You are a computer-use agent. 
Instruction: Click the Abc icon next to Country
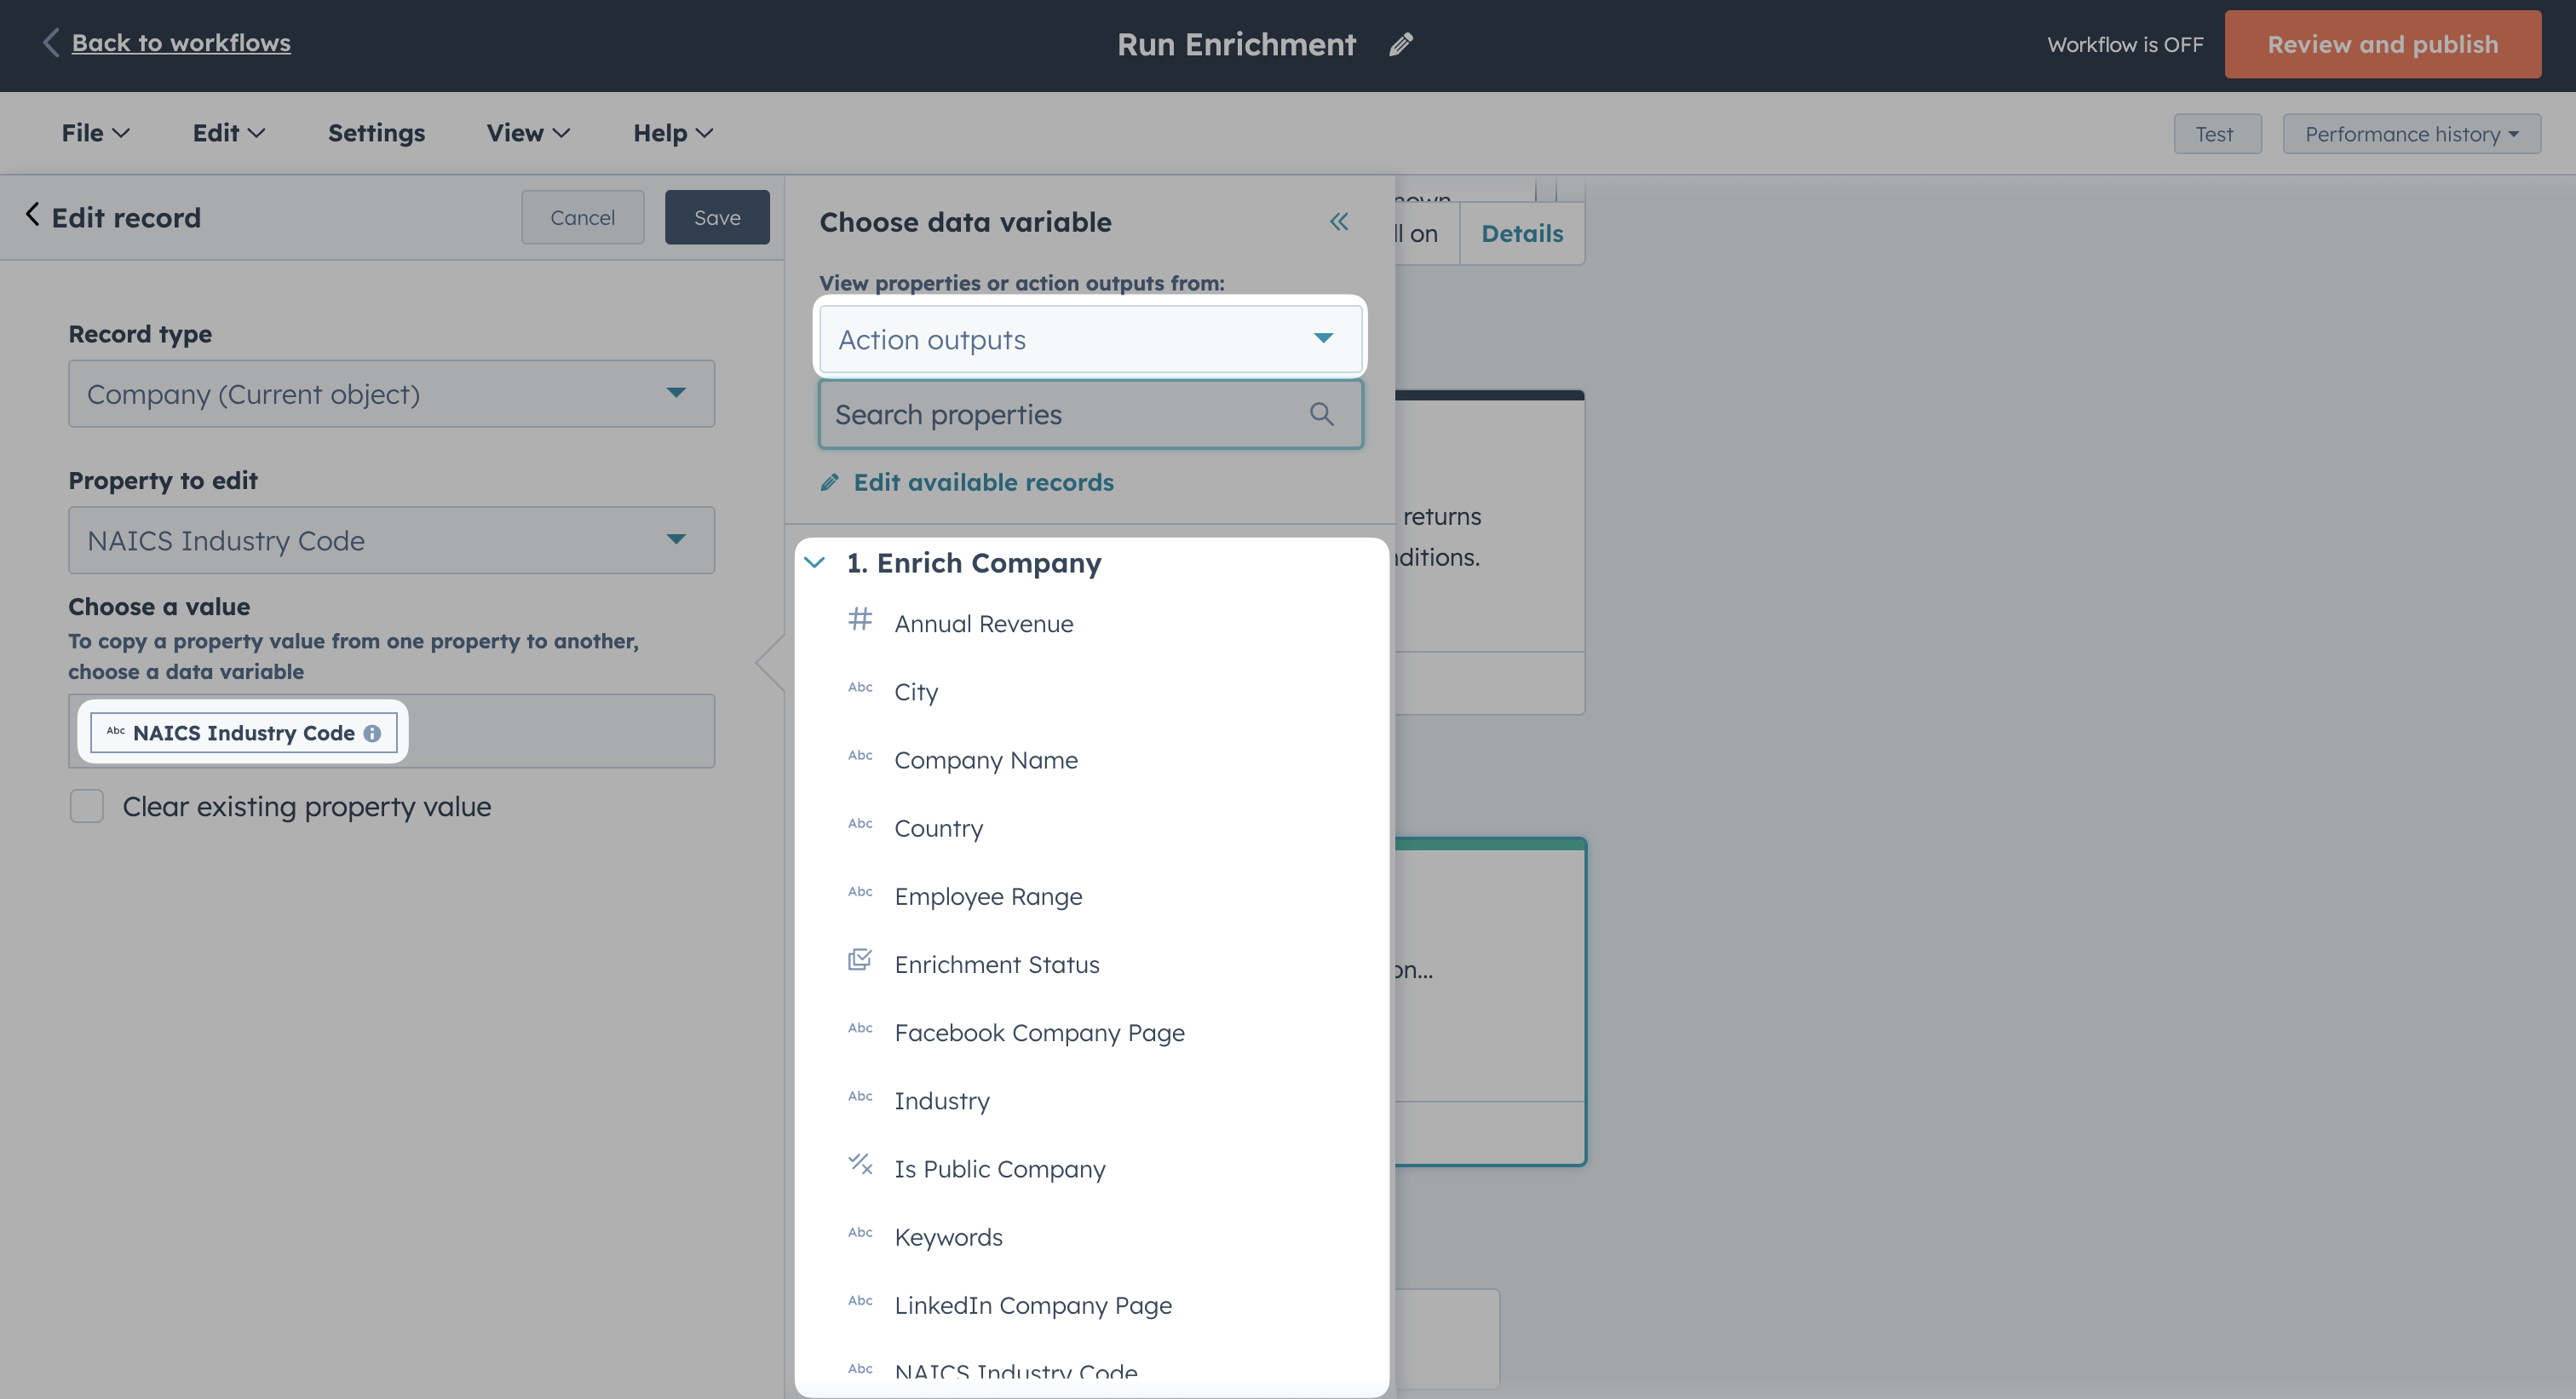[x=860, y=823]
